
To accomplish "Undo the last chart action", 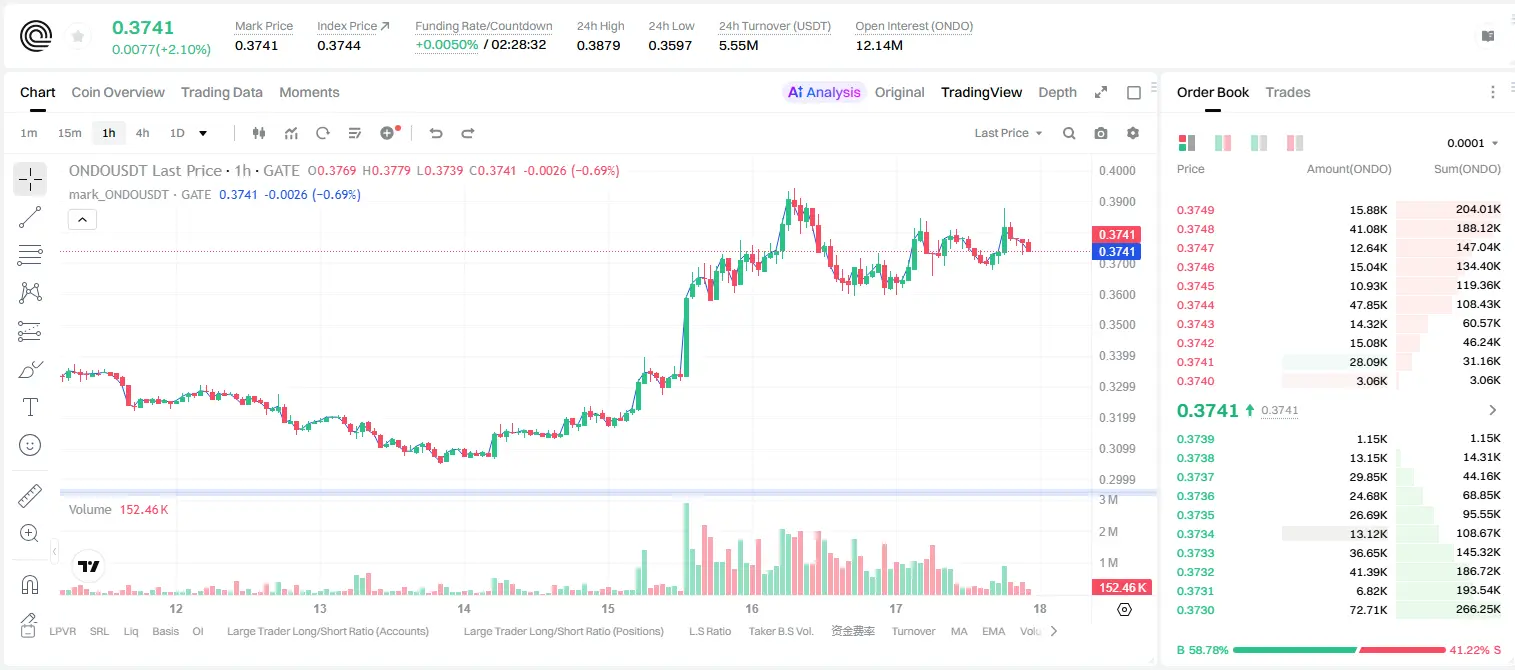I will [x=435, y=133].
